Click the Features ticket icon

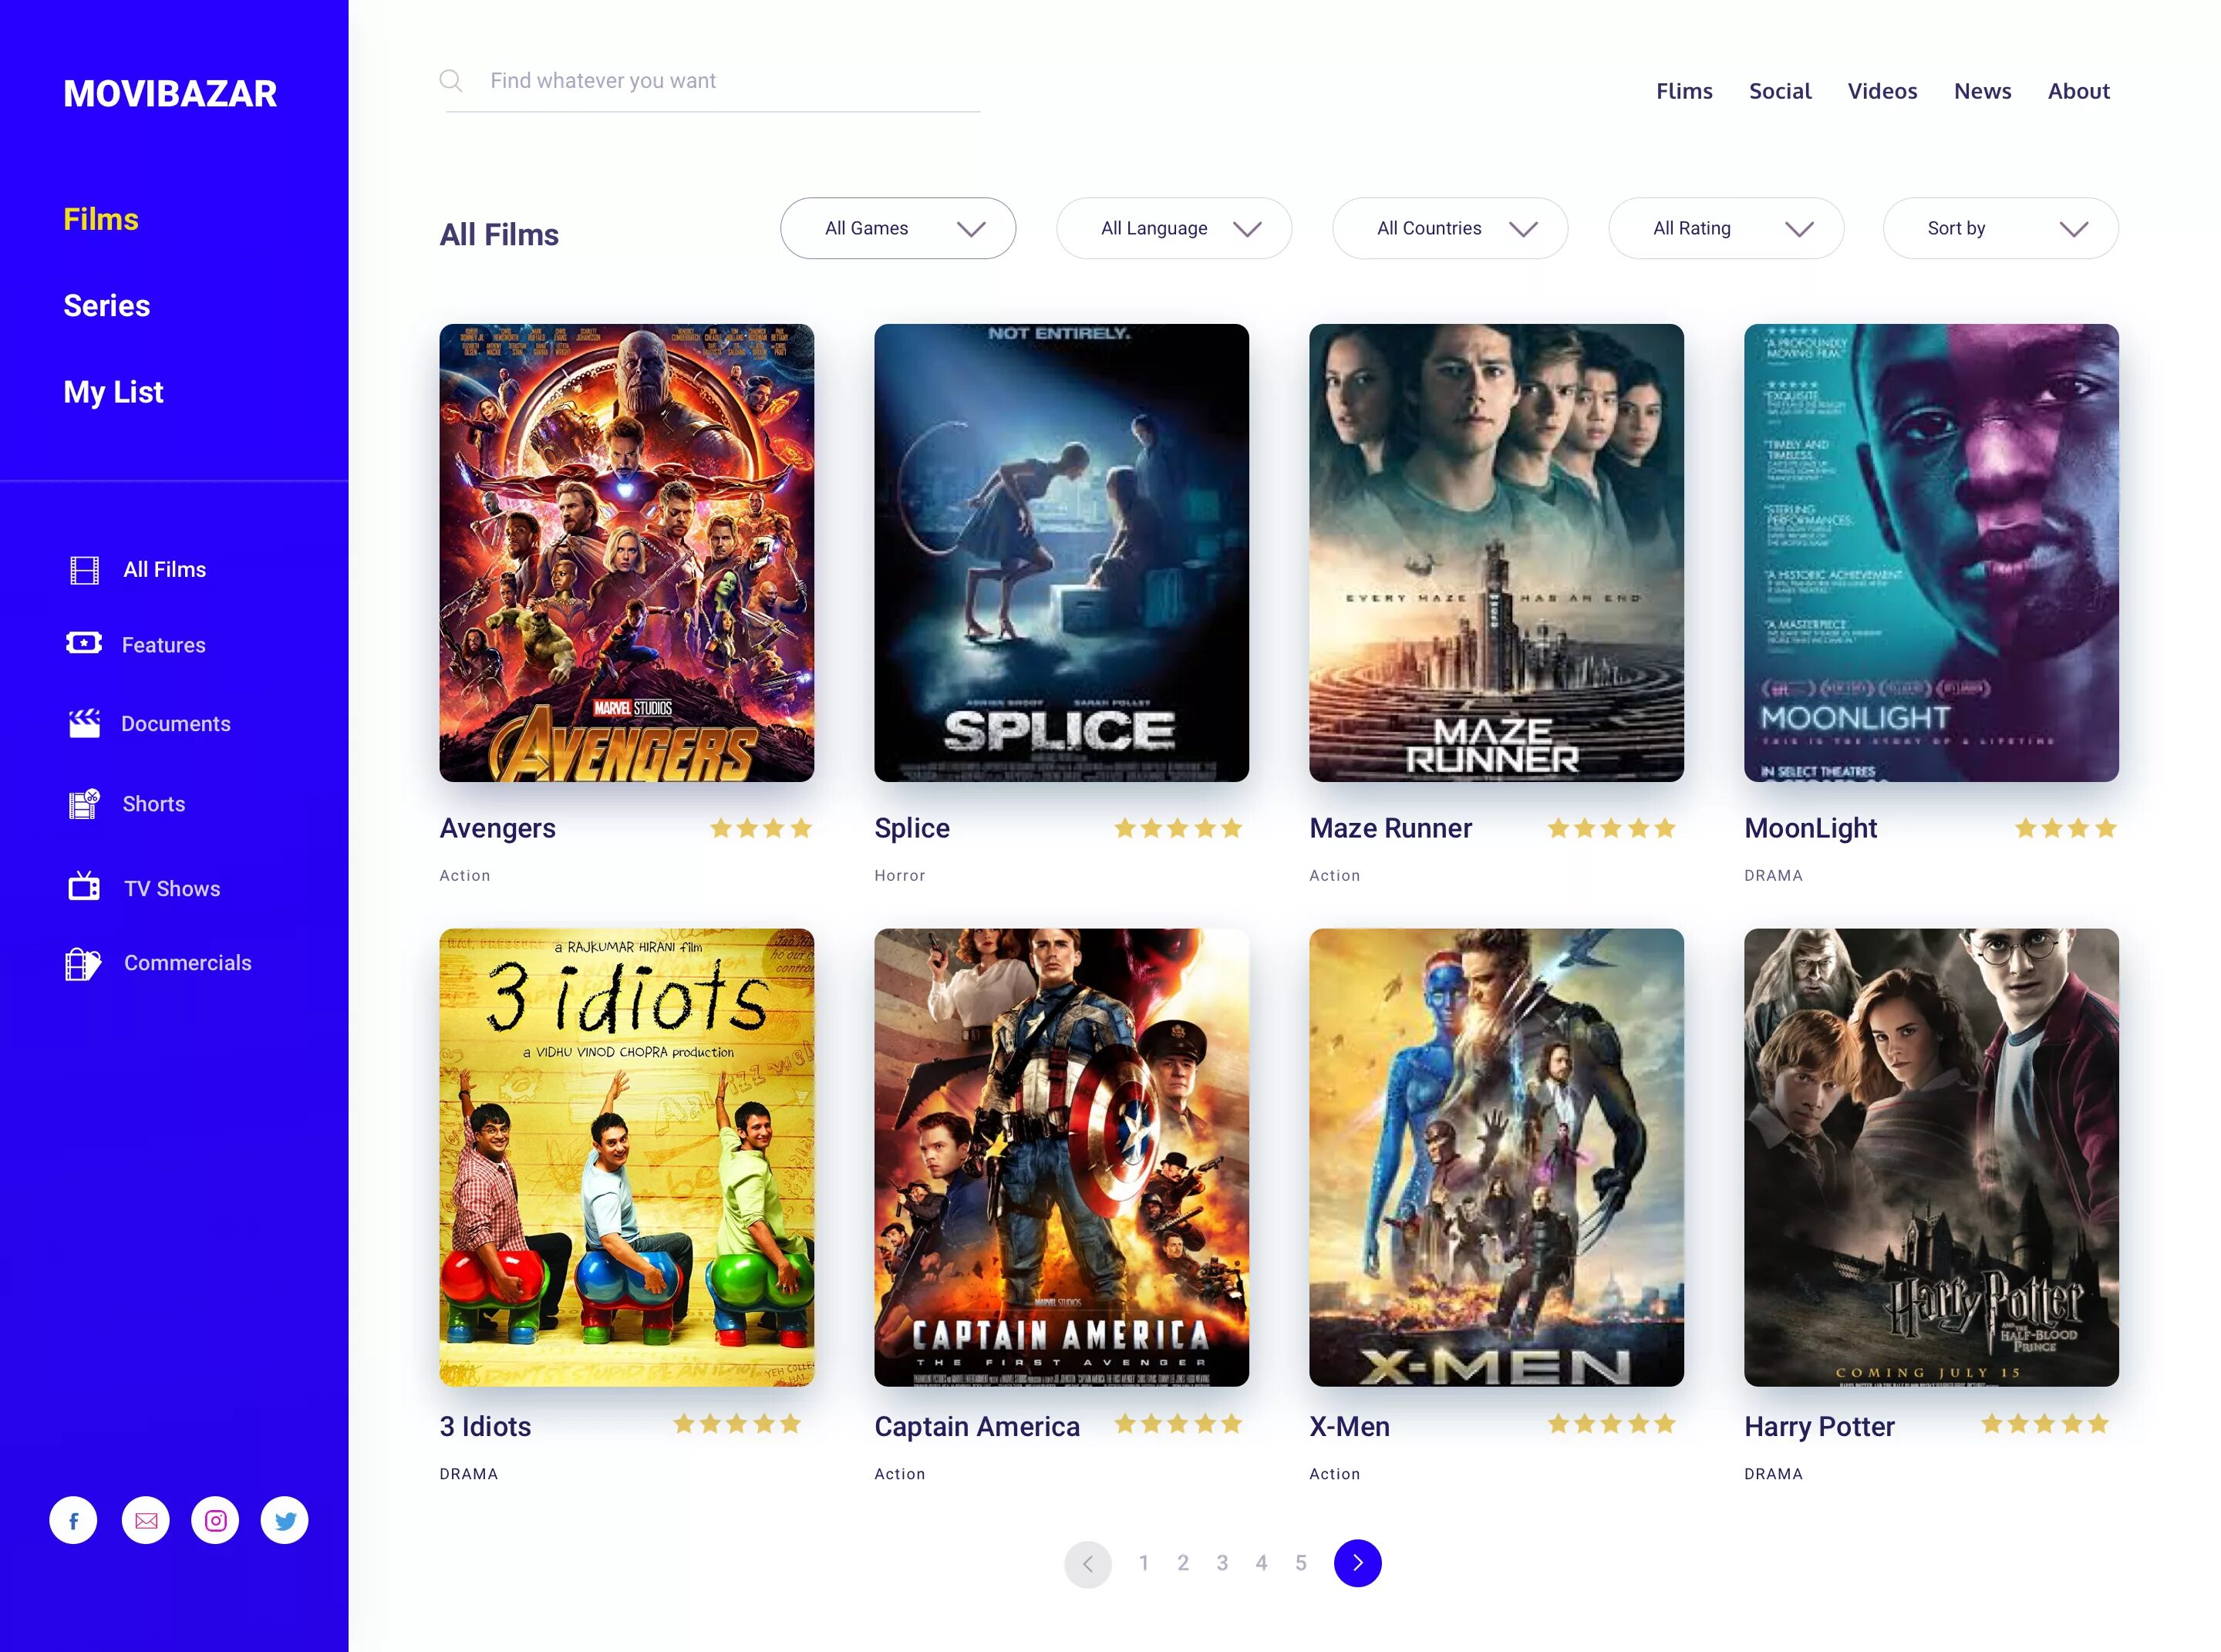tap(84, 643)
